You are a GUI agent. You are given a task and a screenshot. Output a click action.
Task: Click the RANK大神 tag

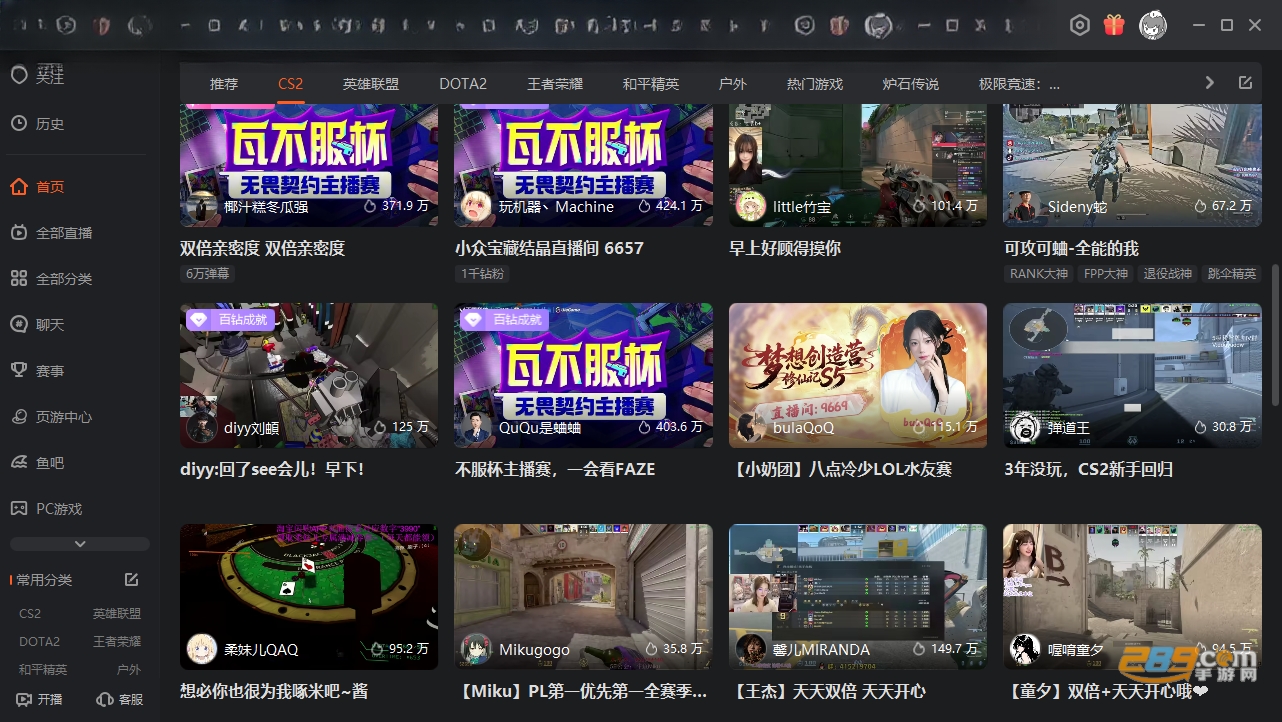(1038, 273)
